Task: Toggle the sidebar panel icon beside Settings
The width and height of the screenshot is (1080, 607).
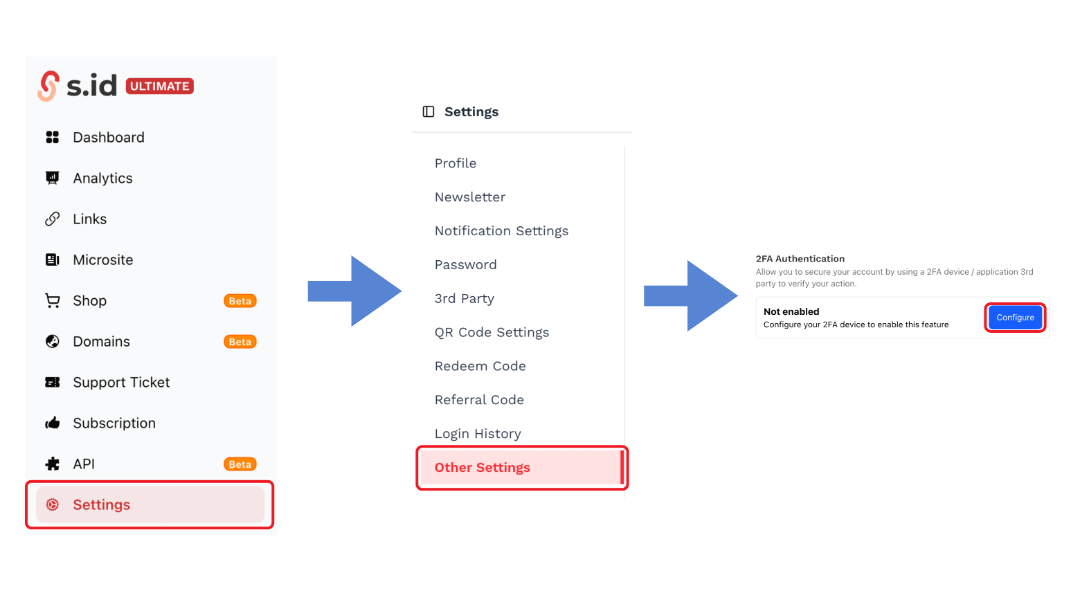Action: click(429, 112)
